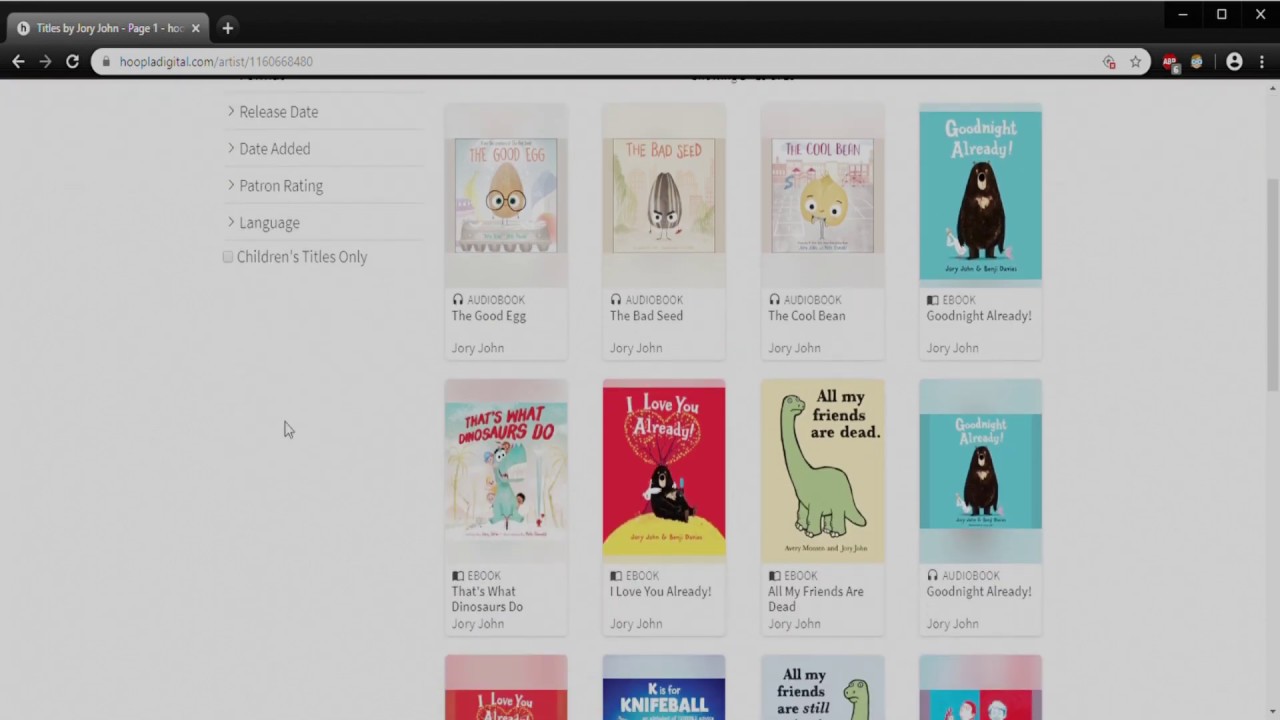Click Jory John under That's What Dinosaurs Do
The width and height of the screenshot is (1280, 720).
(478, 624)
